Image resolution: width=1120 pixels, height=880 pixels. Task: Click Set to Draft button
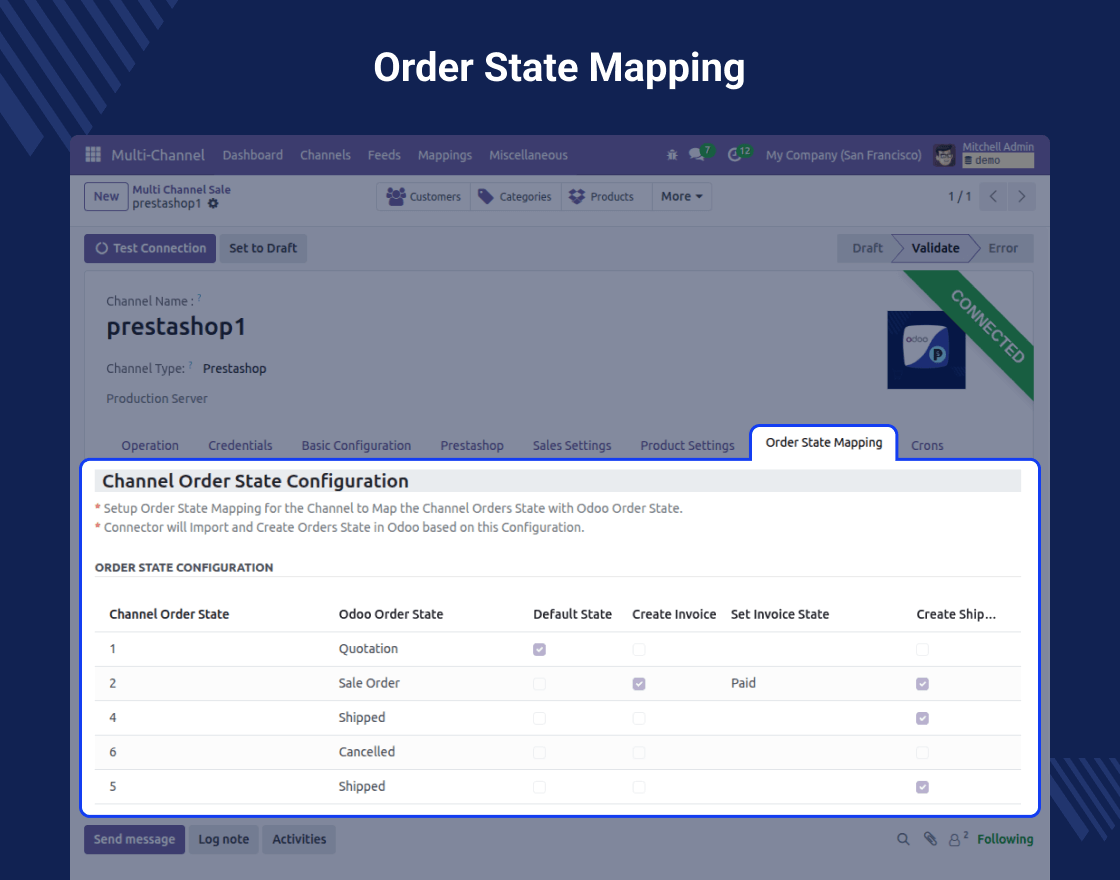coord(263,248)
